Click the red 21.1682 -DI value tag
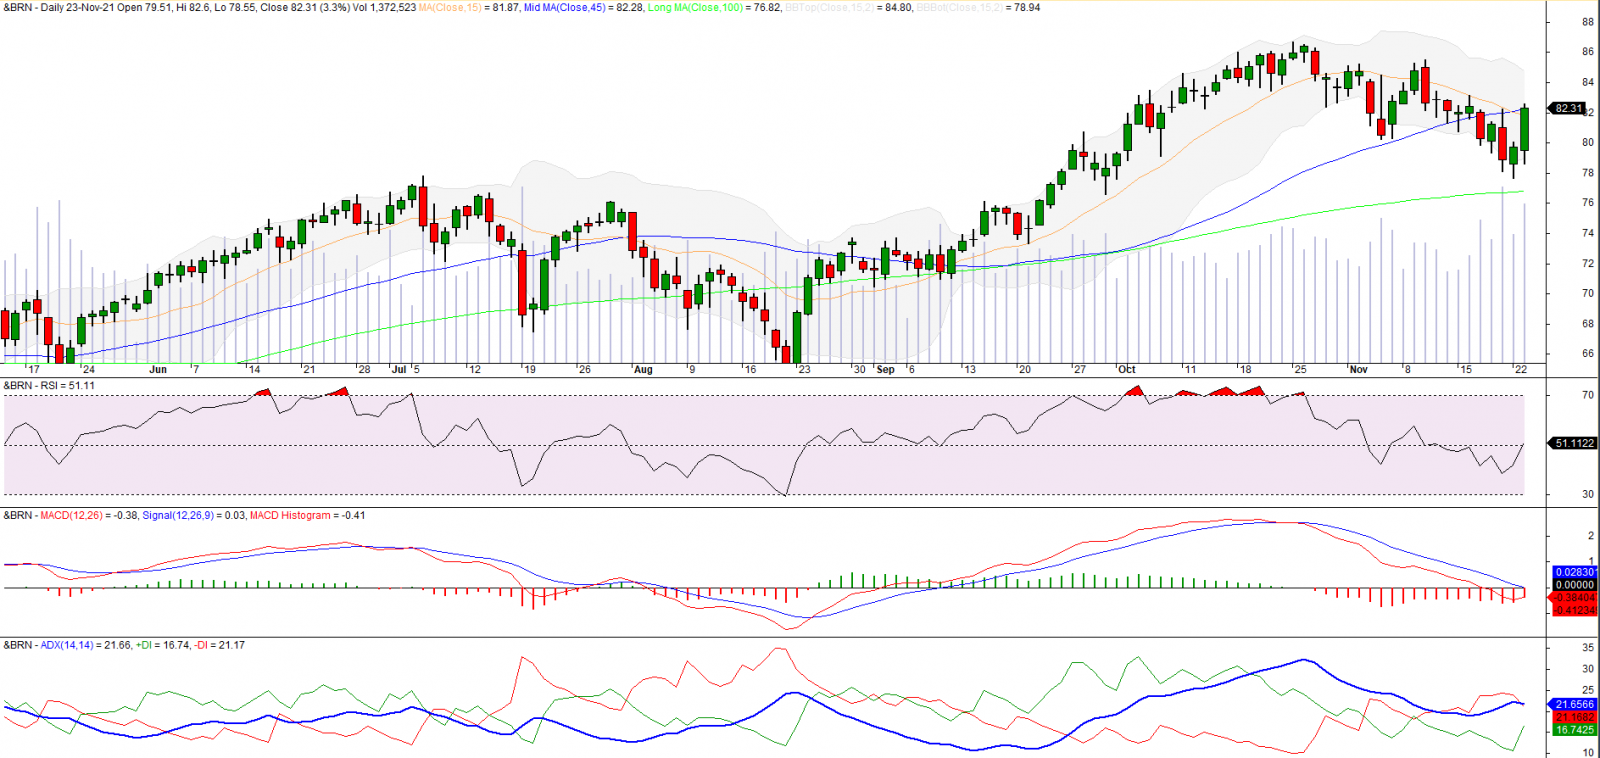 point(1575,717)
